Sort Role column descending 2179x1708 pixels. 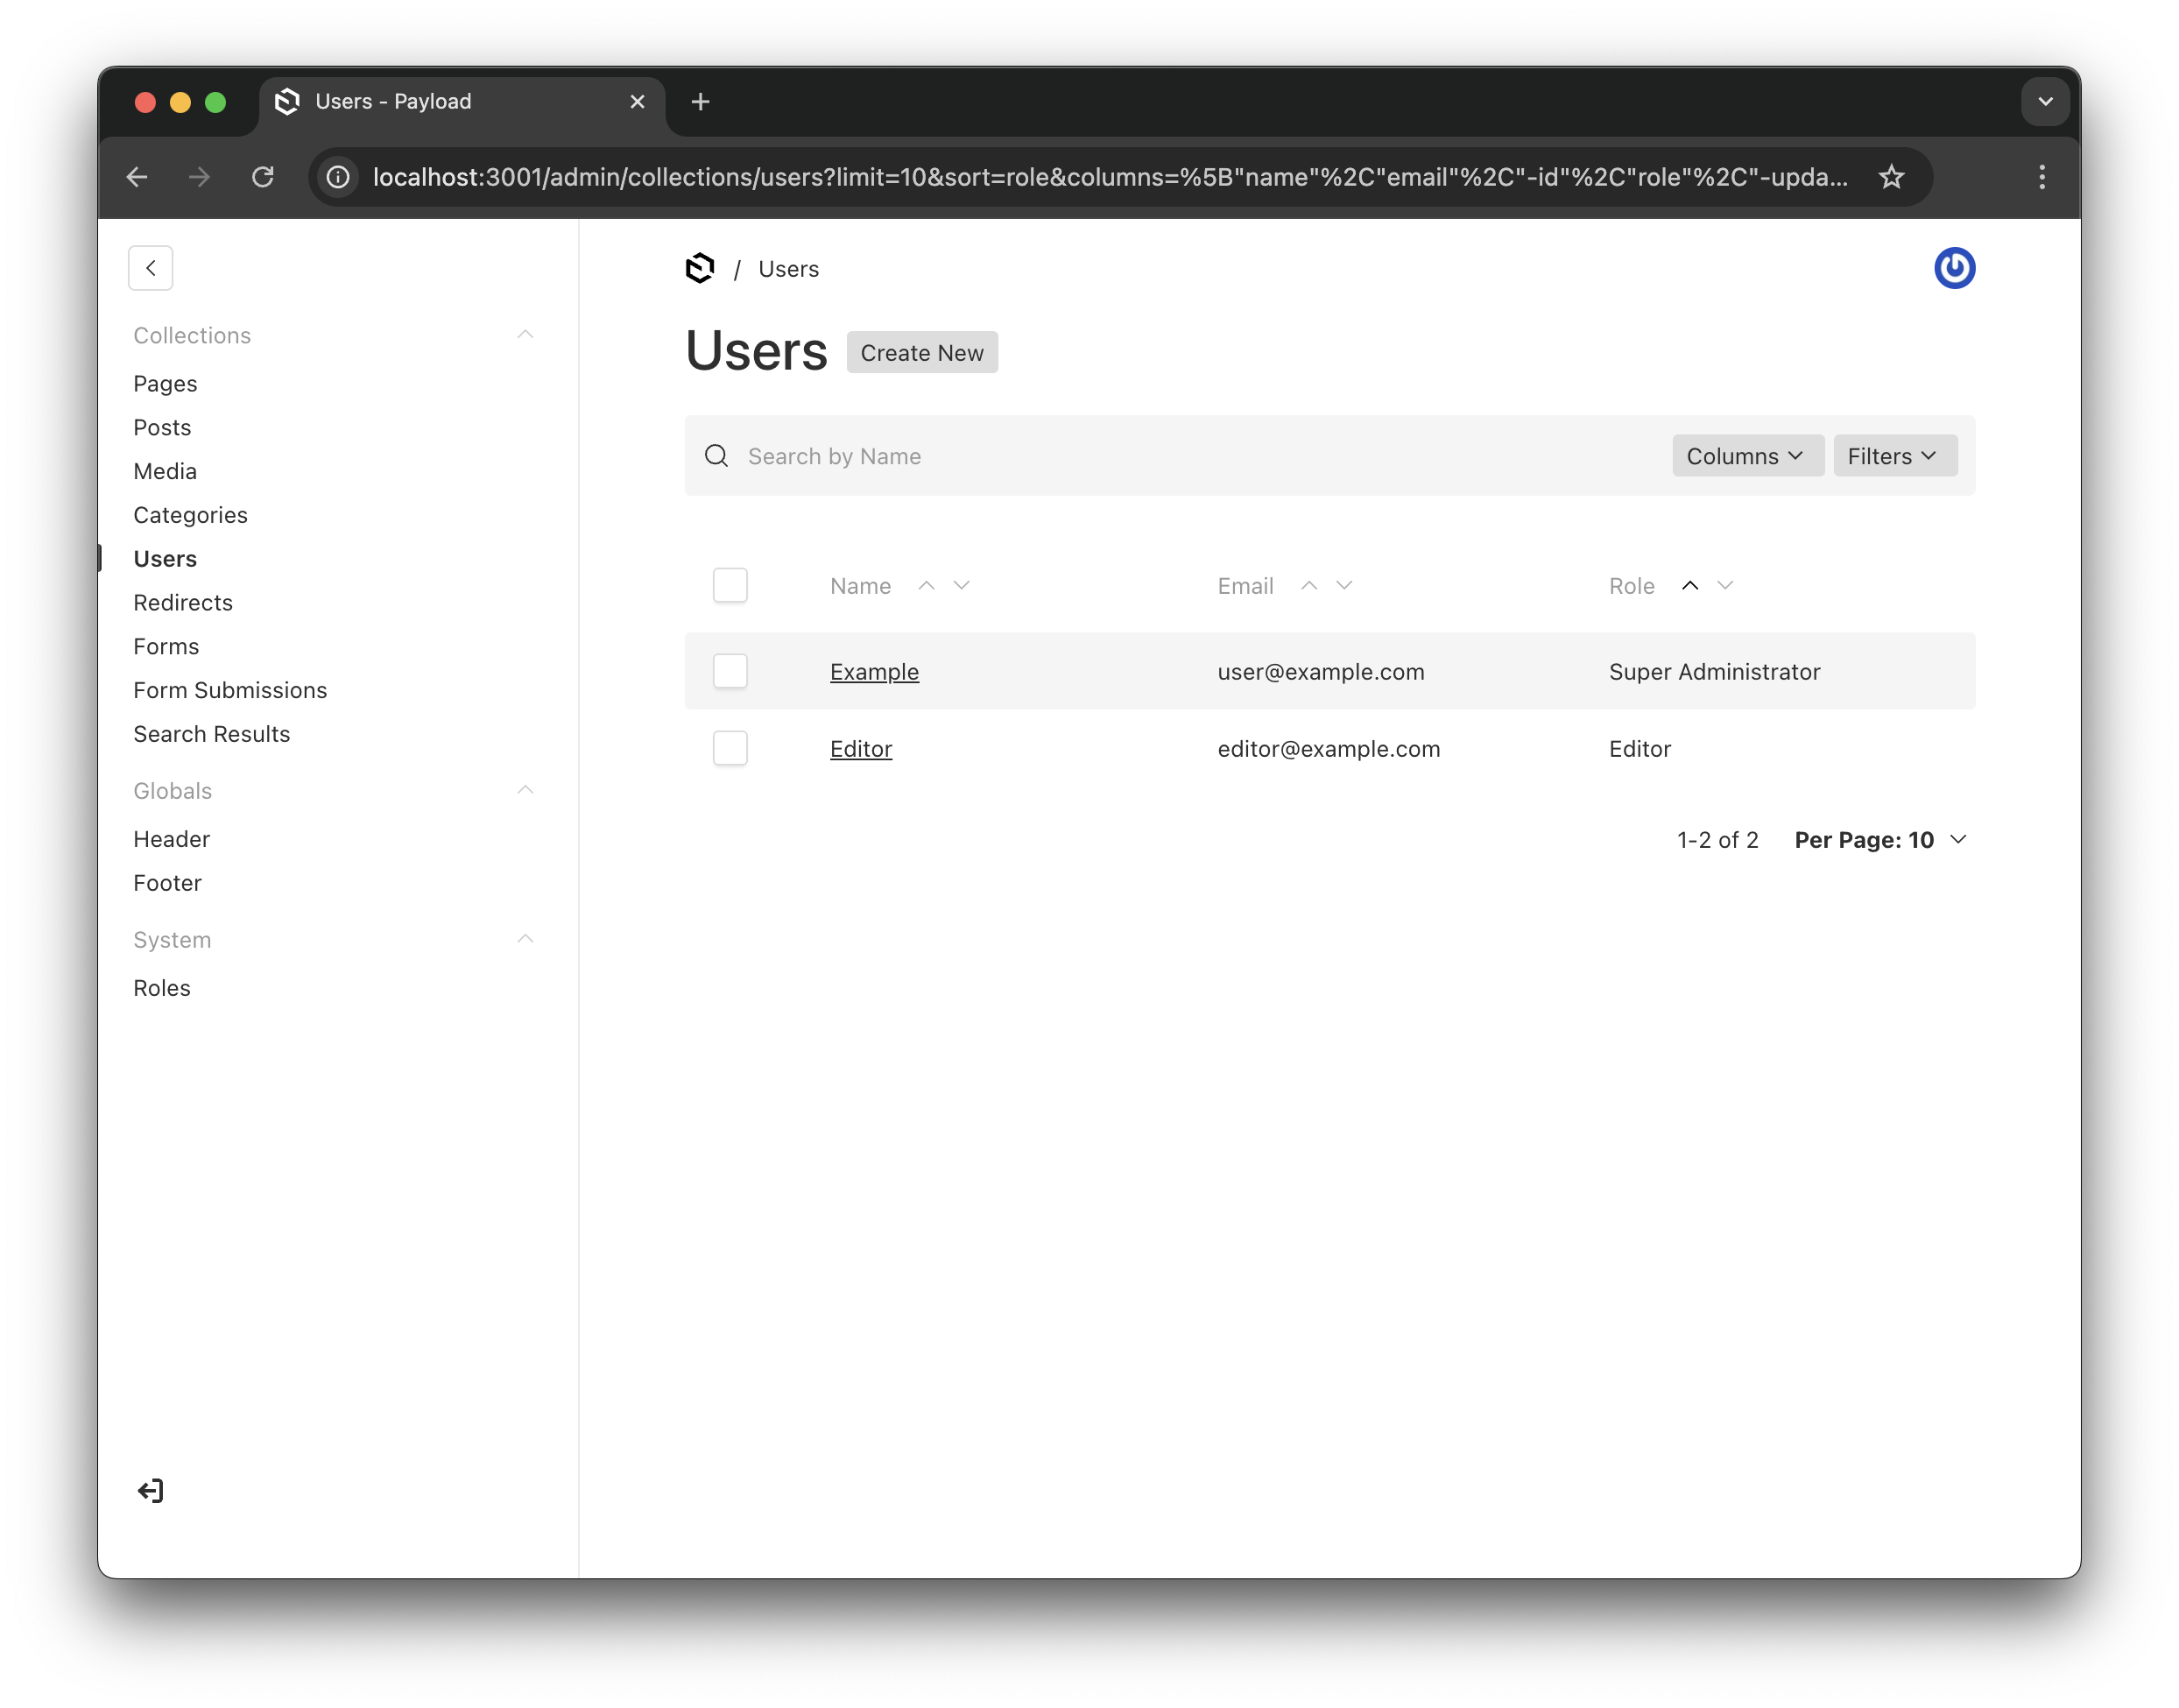[x=1725, y=586]
